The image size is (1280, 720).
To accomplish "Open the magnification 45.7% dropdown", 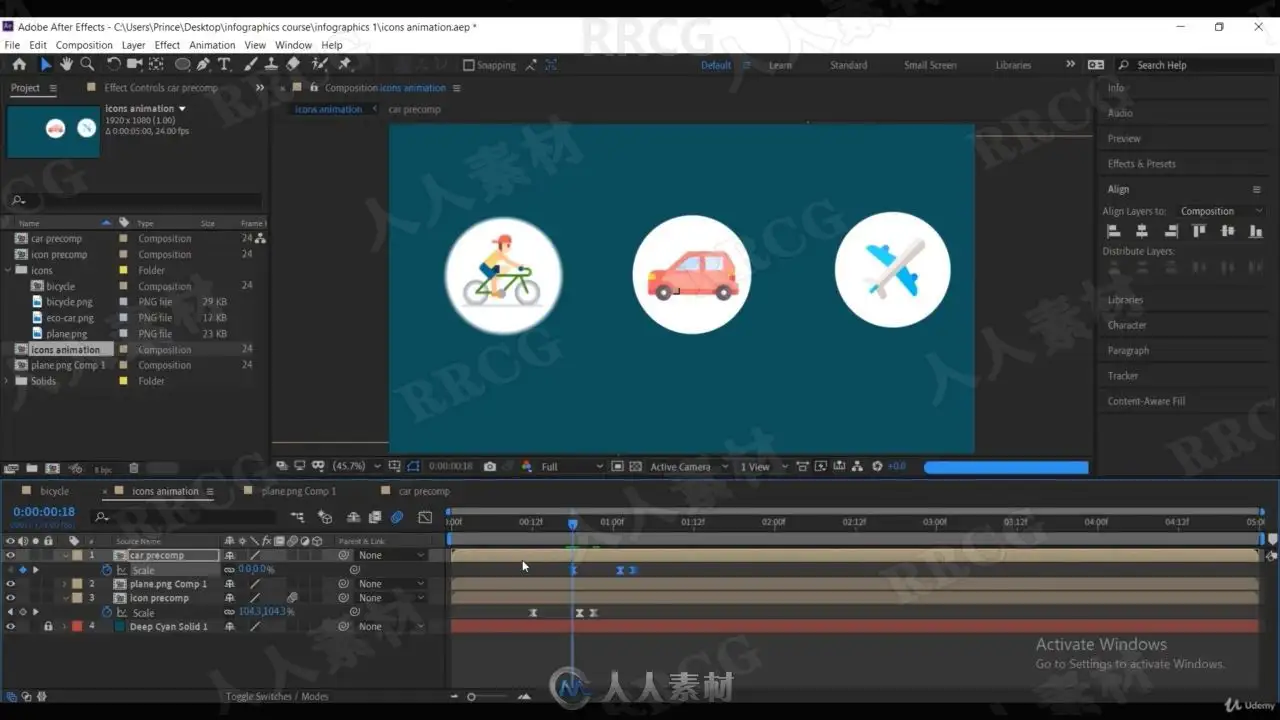I will (x=357, y=466).
